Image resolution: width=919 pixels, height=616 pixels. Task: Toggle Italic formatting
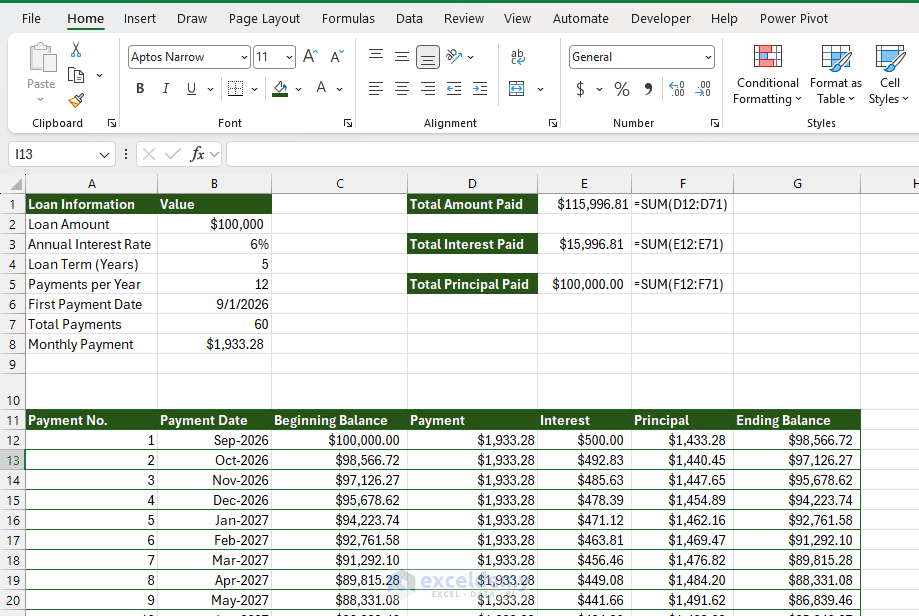(166, 89)
